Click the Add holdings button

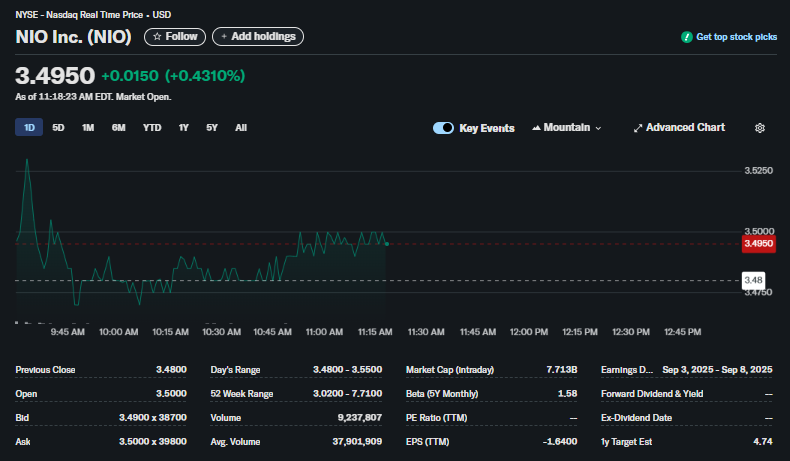tap(258, 37)
